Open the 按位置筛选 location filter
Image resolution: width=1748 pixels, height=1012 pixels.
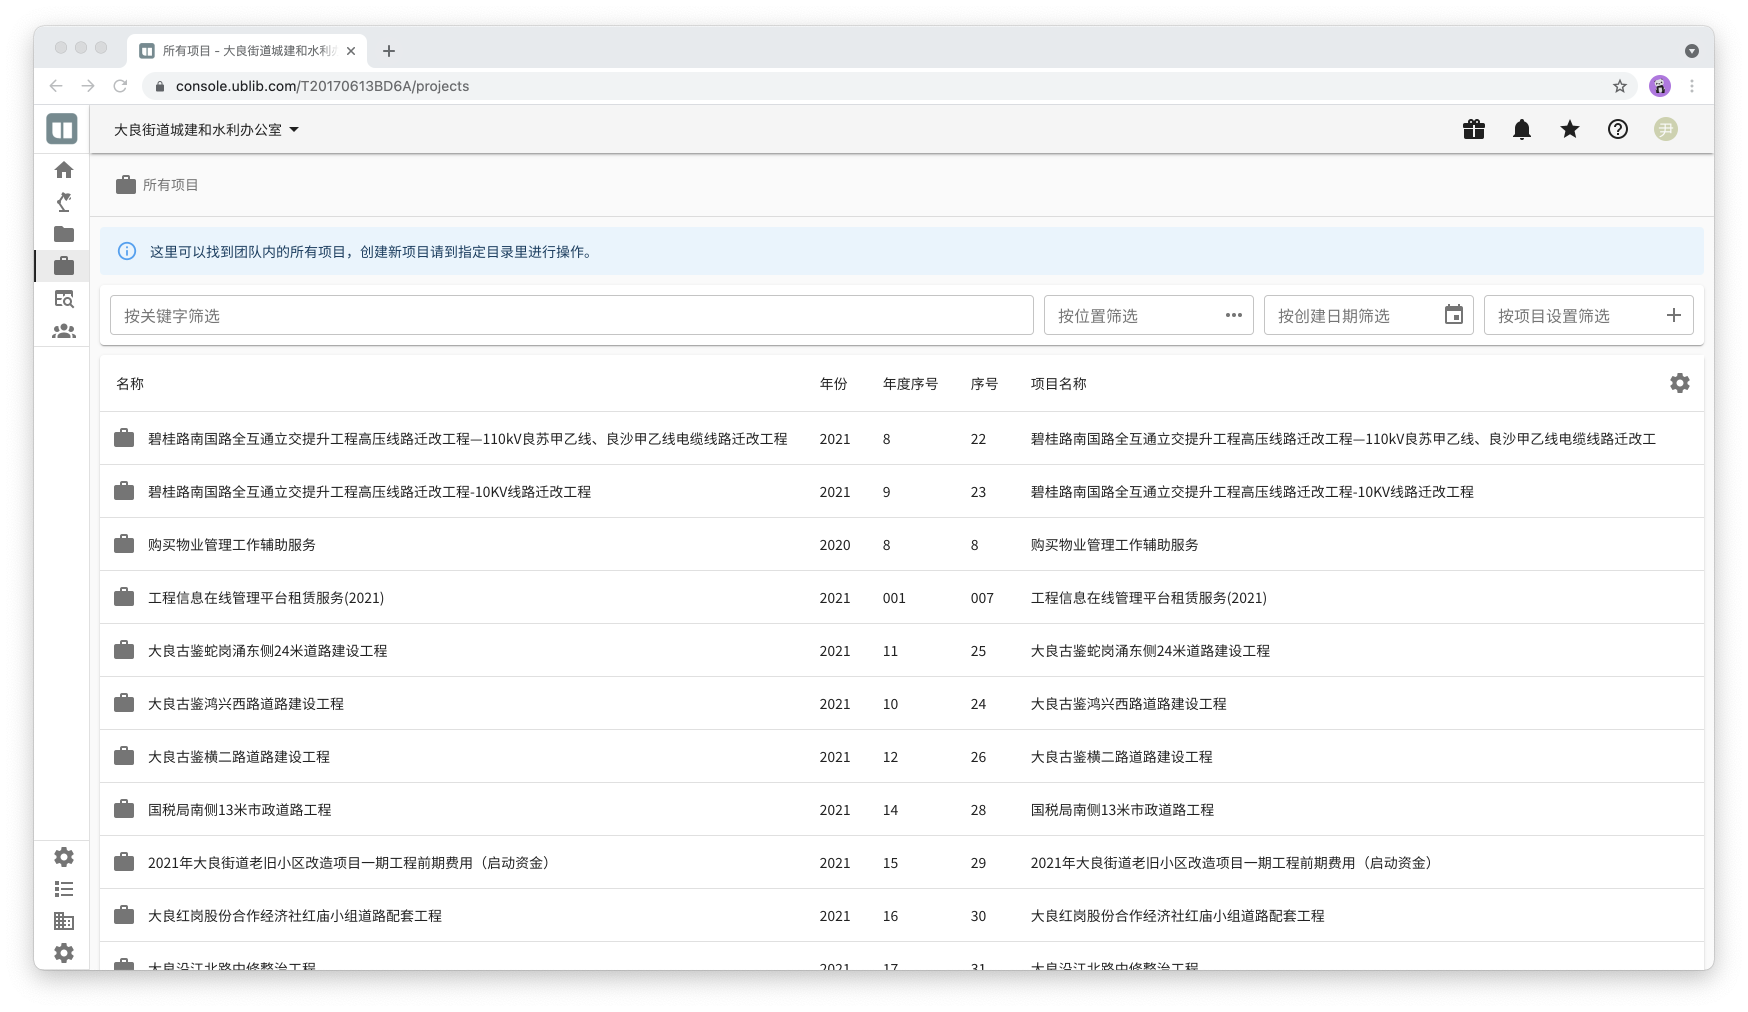click(x=1147, y=316)
